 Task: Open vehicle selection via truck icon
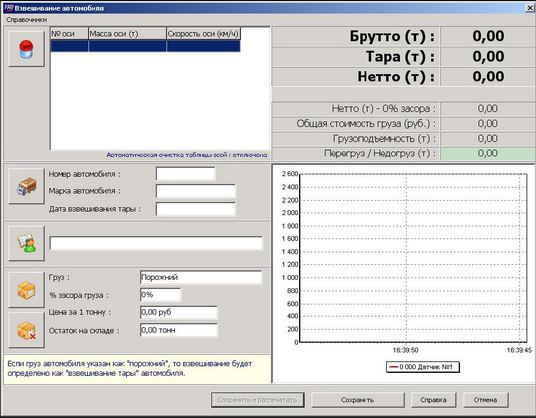[26, 186]
